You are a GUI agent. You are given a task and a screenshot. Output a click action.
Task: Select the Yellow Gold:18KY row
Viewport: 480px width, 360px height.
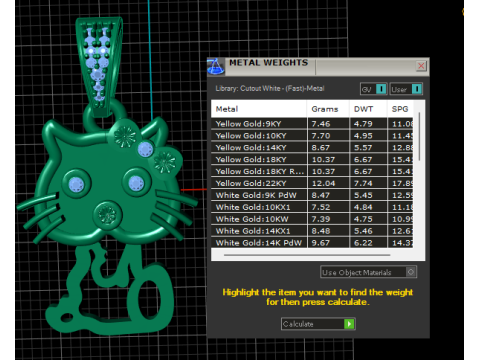point(312,159)
